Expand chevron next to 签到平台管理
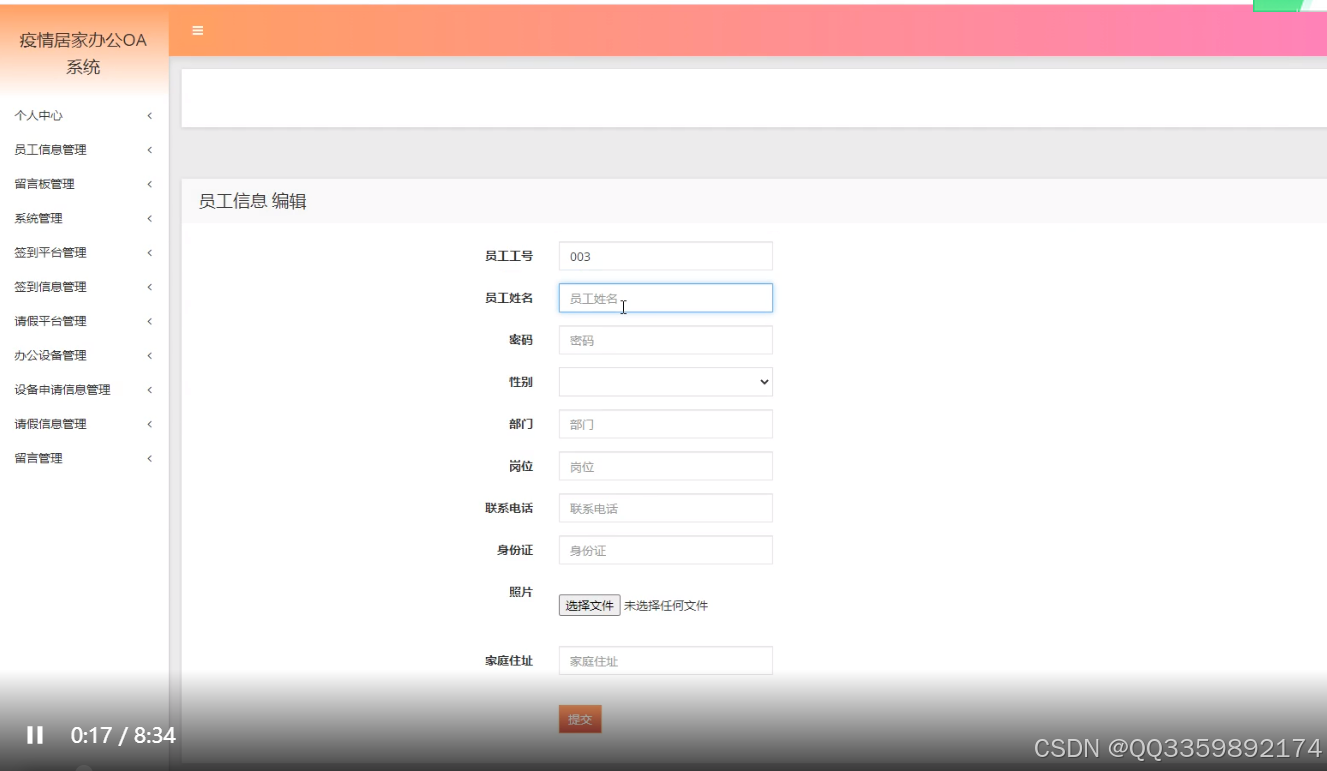Screen dimensions: 1327x771 (x=150, y=253)
